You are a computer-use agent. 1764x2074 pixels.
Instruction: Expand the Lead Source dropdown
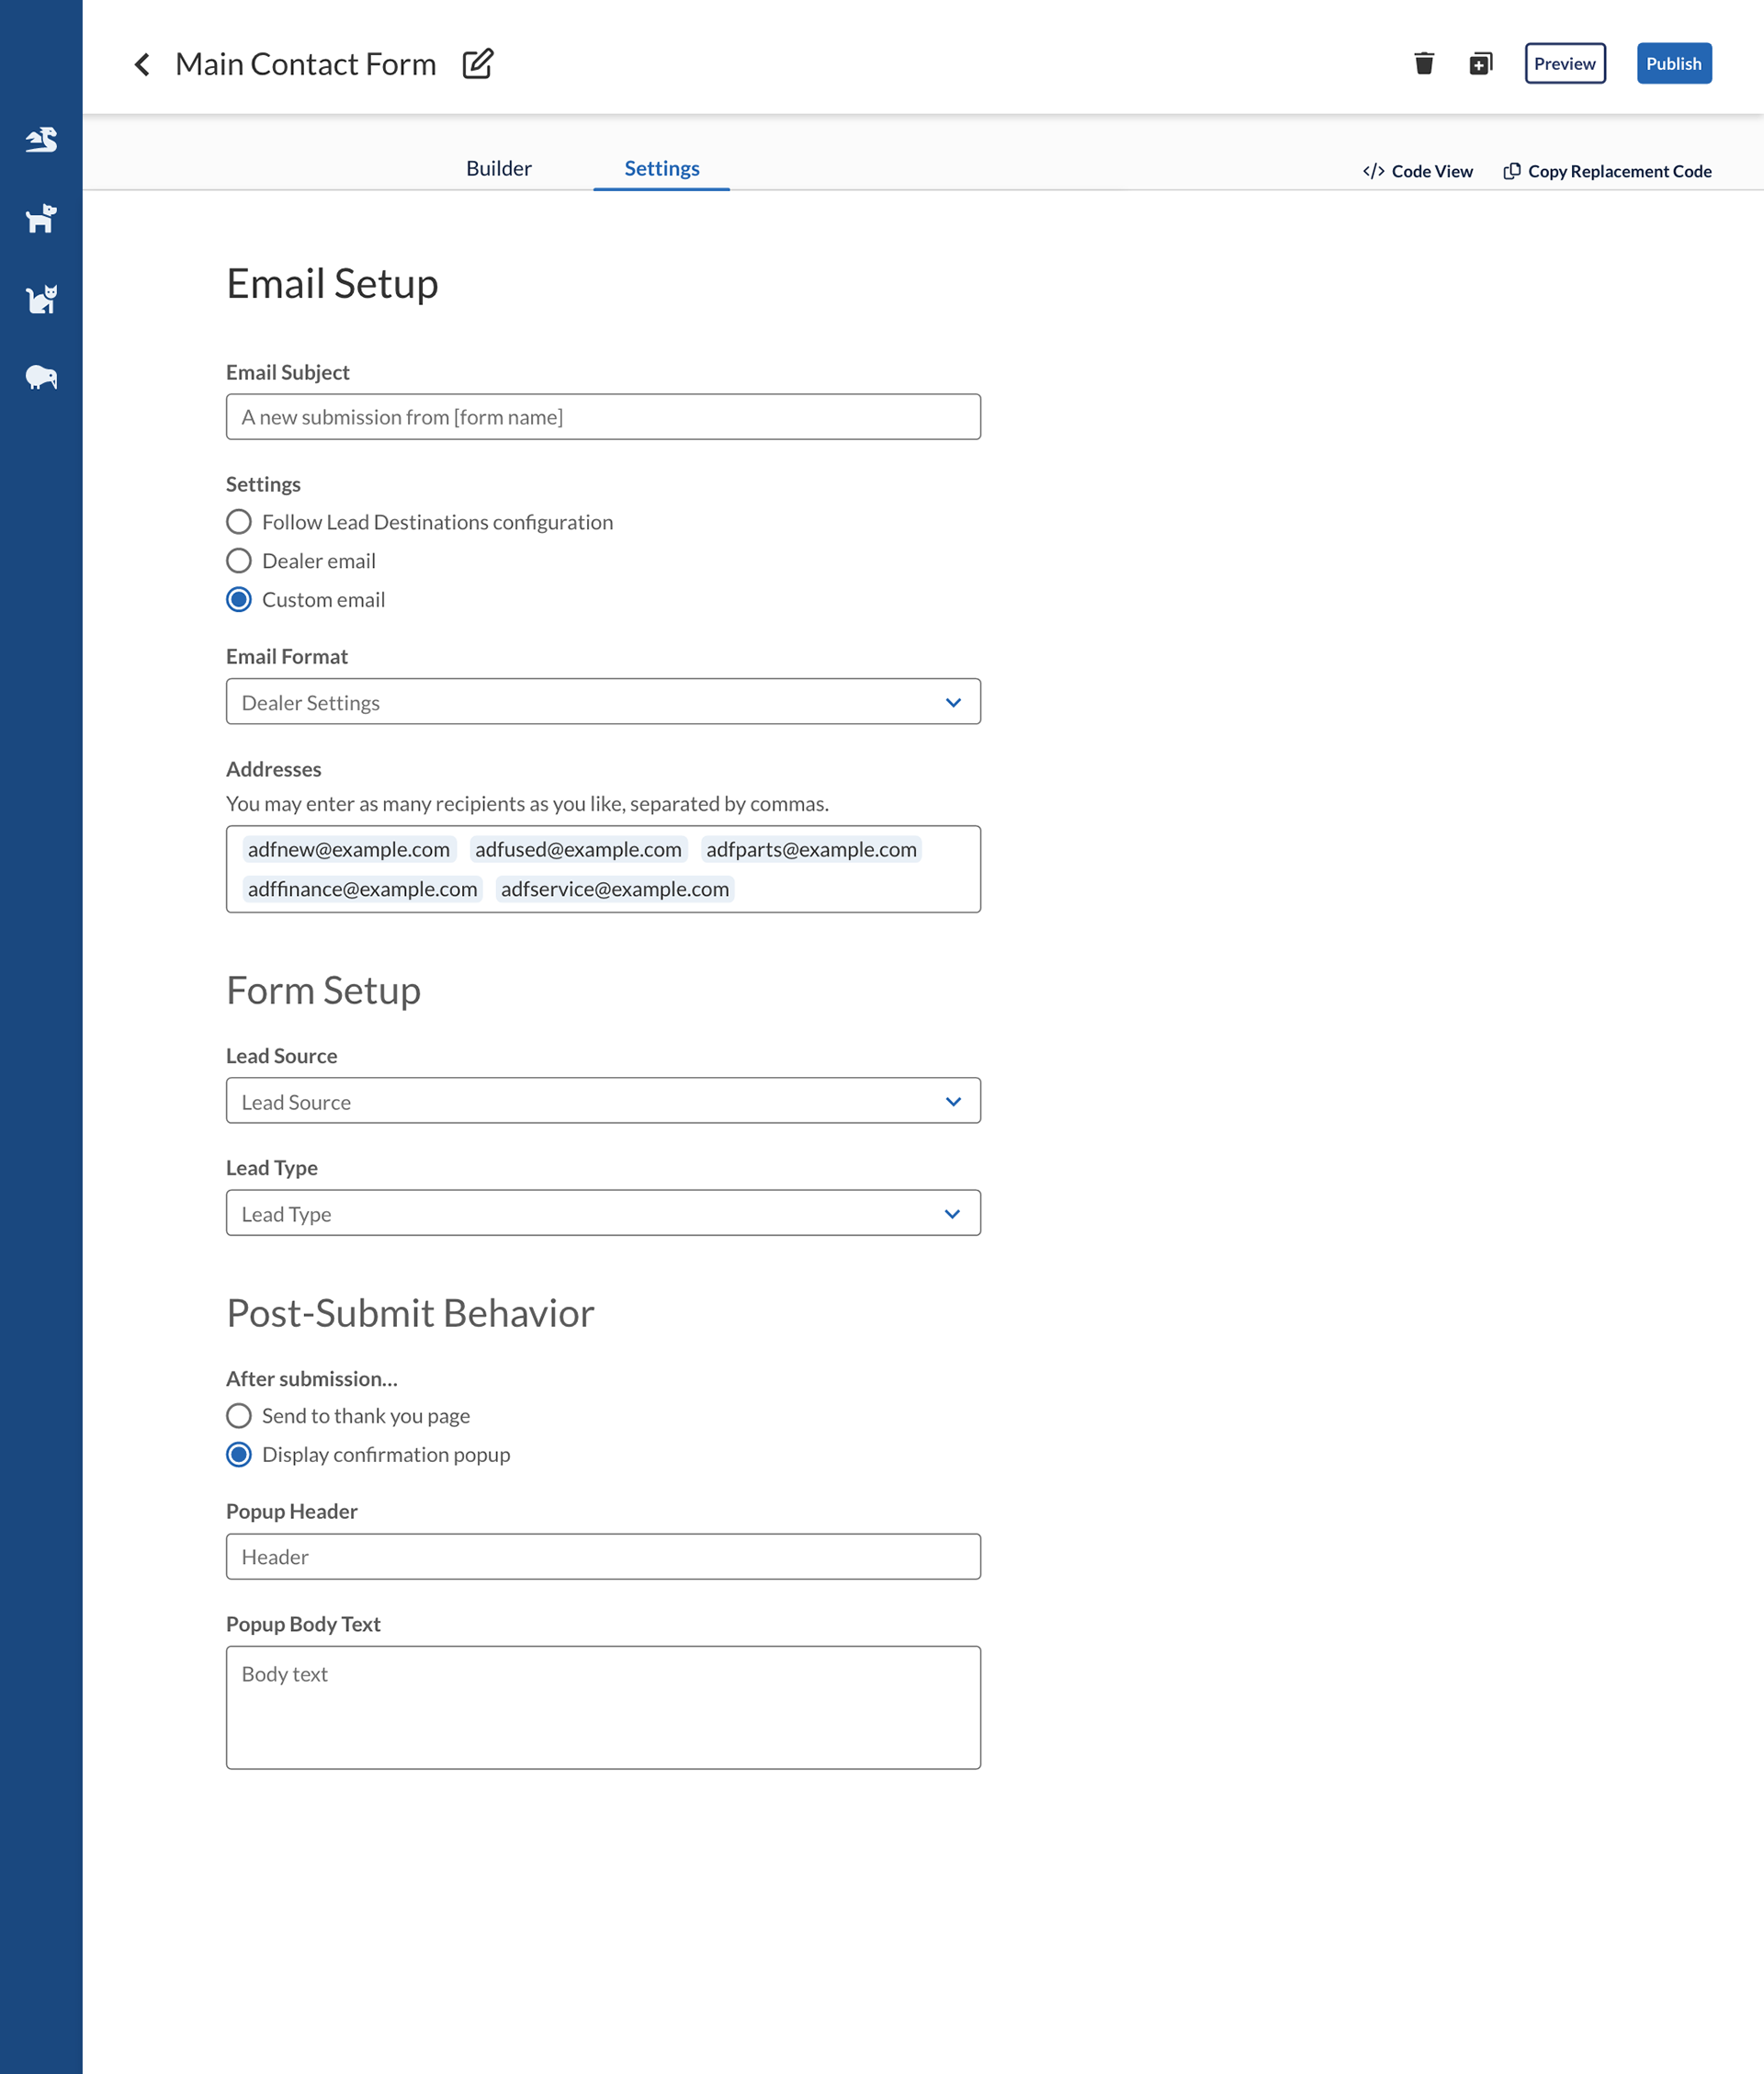603,1101
